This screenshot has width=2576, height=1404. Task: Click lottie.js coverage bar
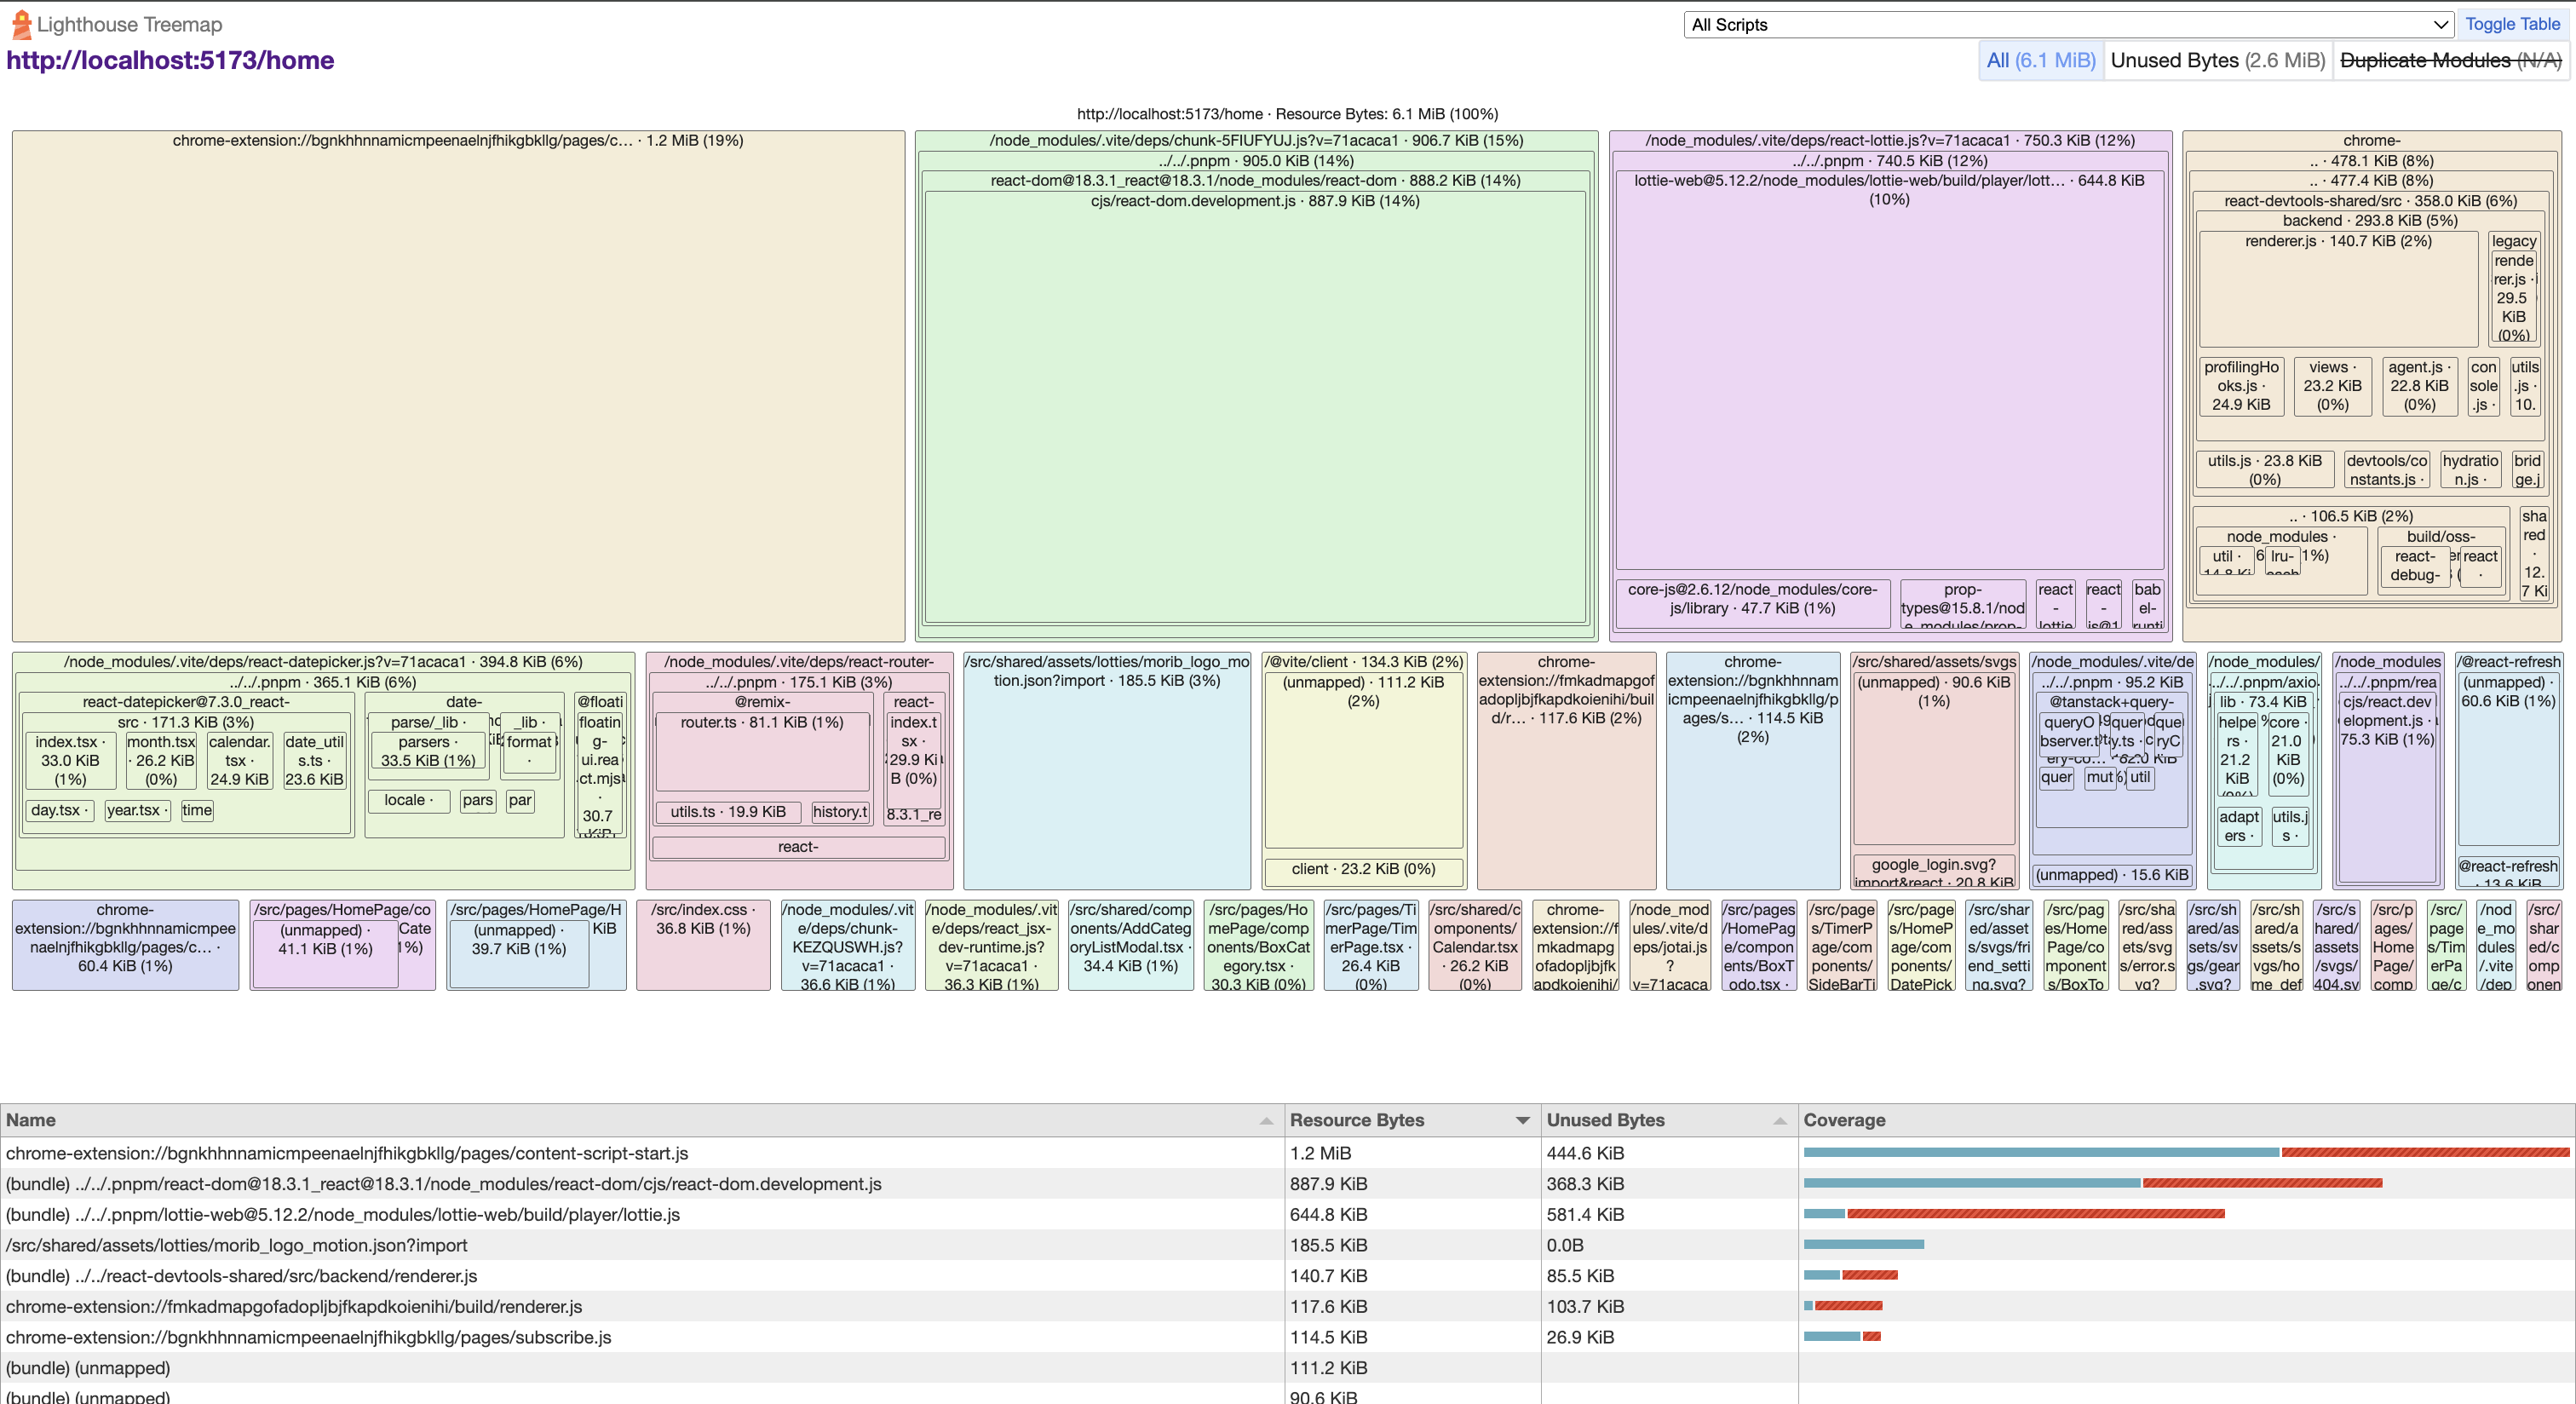coord(2013,1214)
